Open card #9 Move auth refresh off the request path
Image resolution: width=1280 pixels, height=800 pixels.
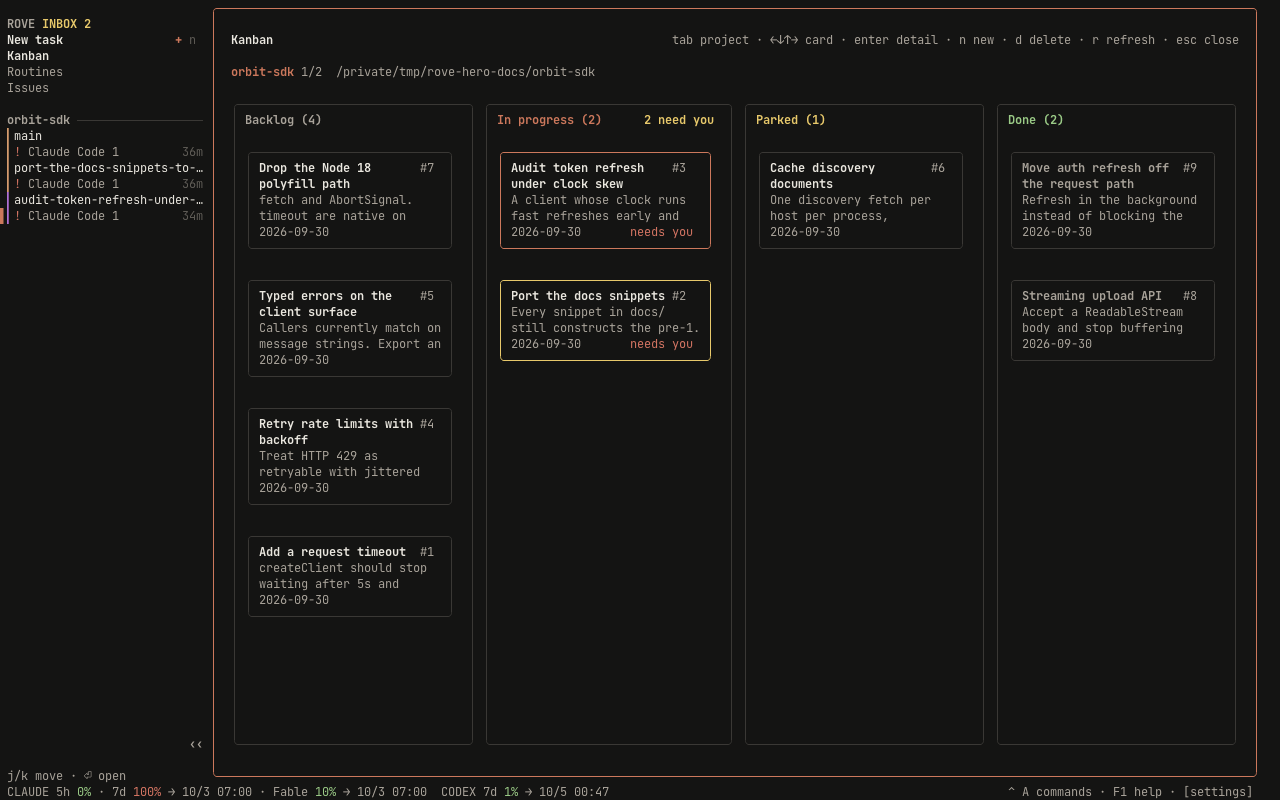1113,200
